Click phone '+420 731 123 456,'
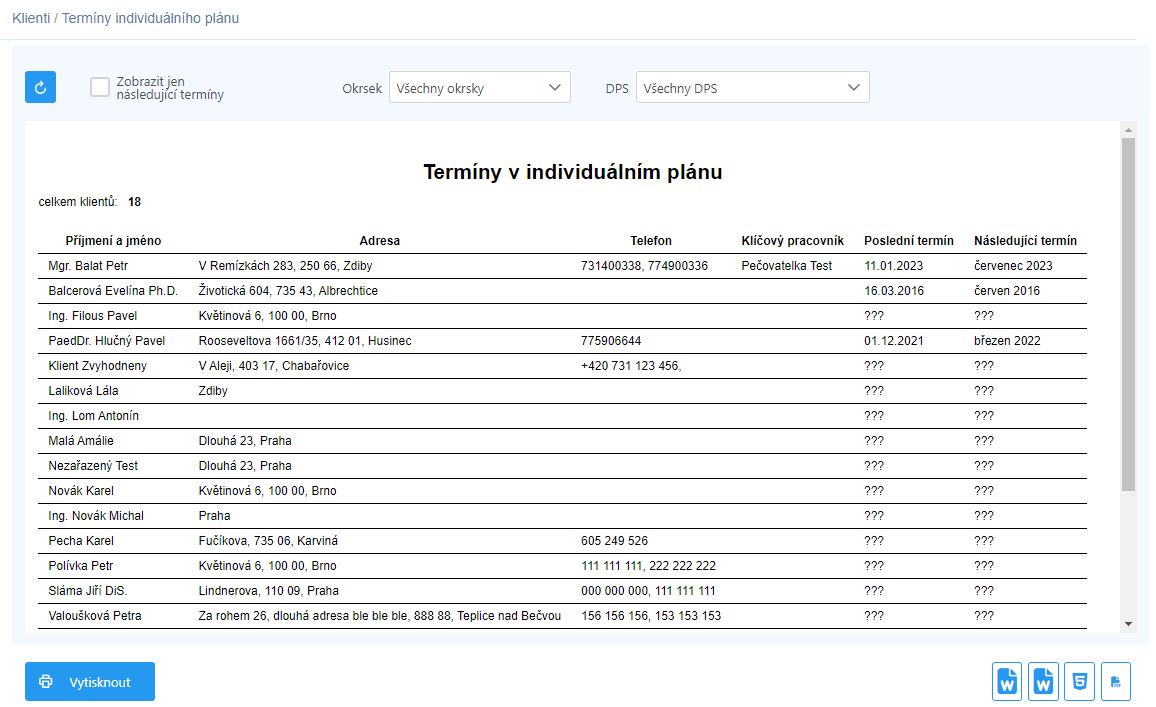This screenshot has width=1156, height=707. pyautogui.click(x=631, y=366)
